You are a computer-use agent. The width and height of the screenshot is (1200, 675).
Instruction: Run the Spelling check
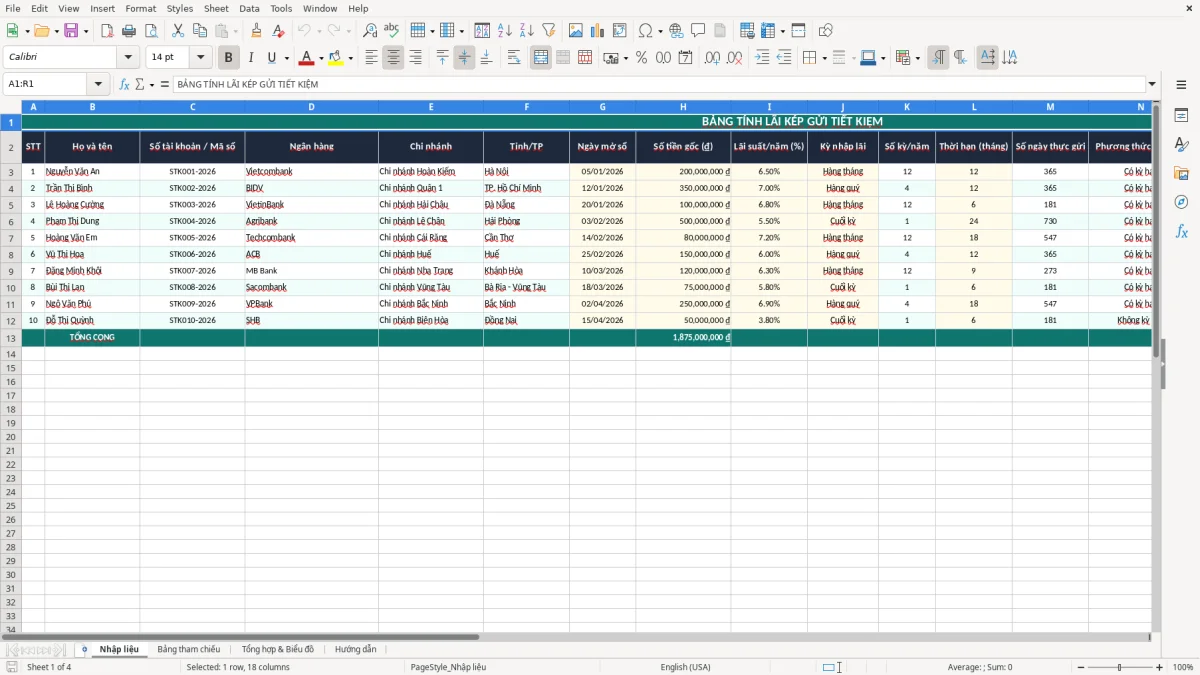392,31
